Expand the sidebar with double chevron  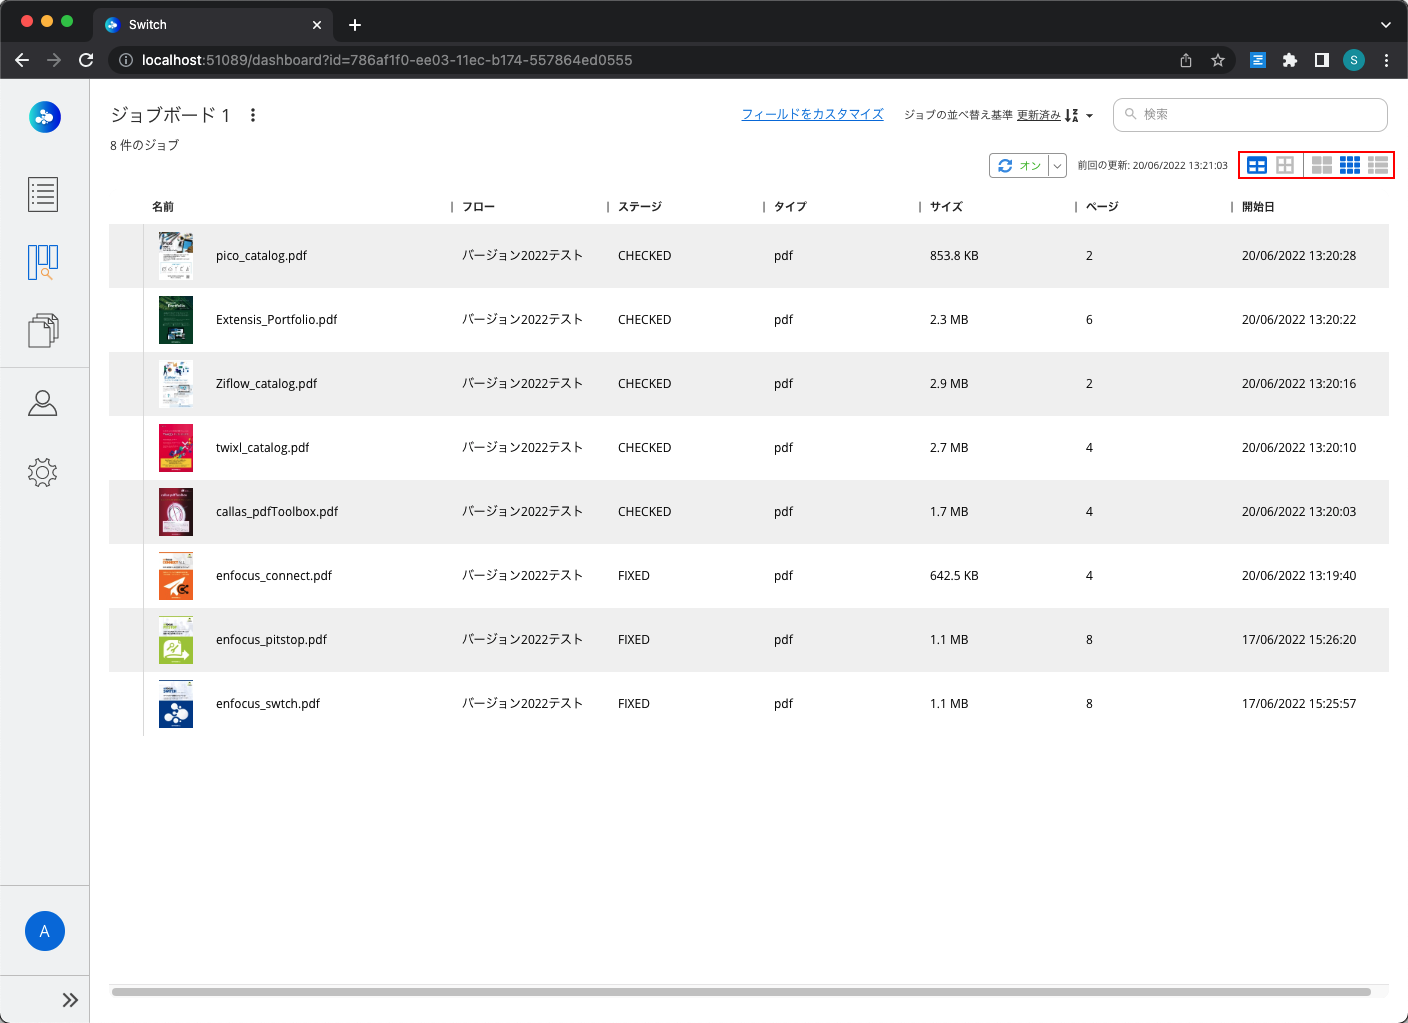point(70,1000)
